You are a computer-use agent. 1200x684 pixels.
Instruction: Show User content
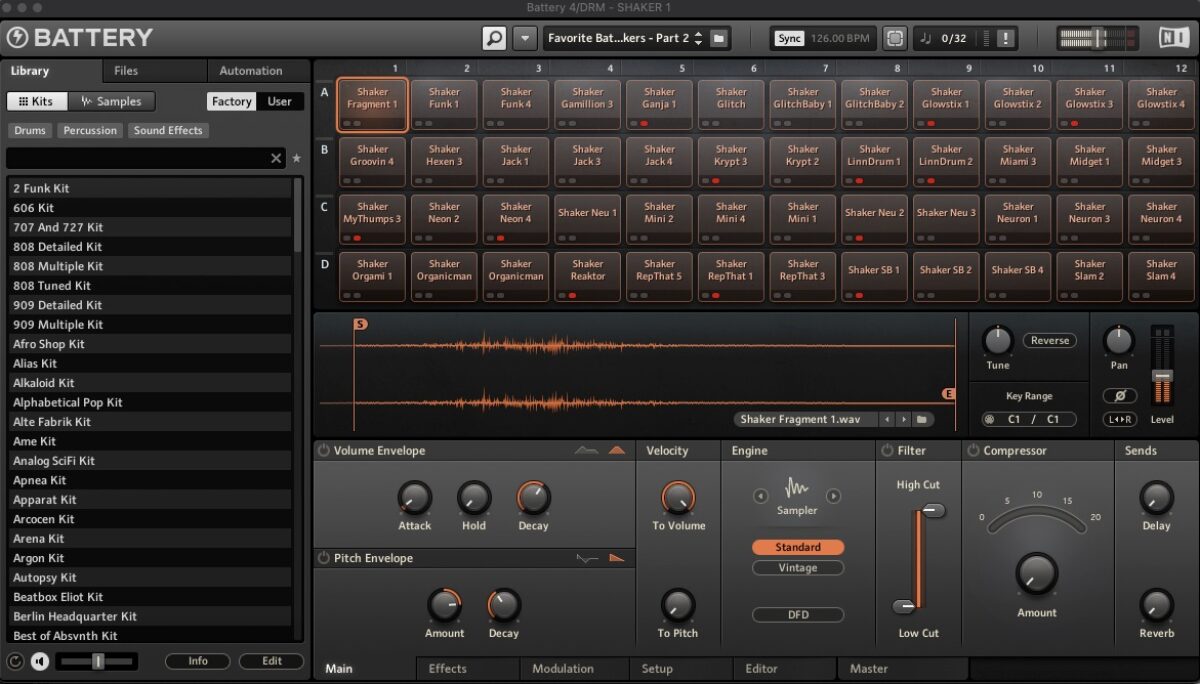(280, 101)
